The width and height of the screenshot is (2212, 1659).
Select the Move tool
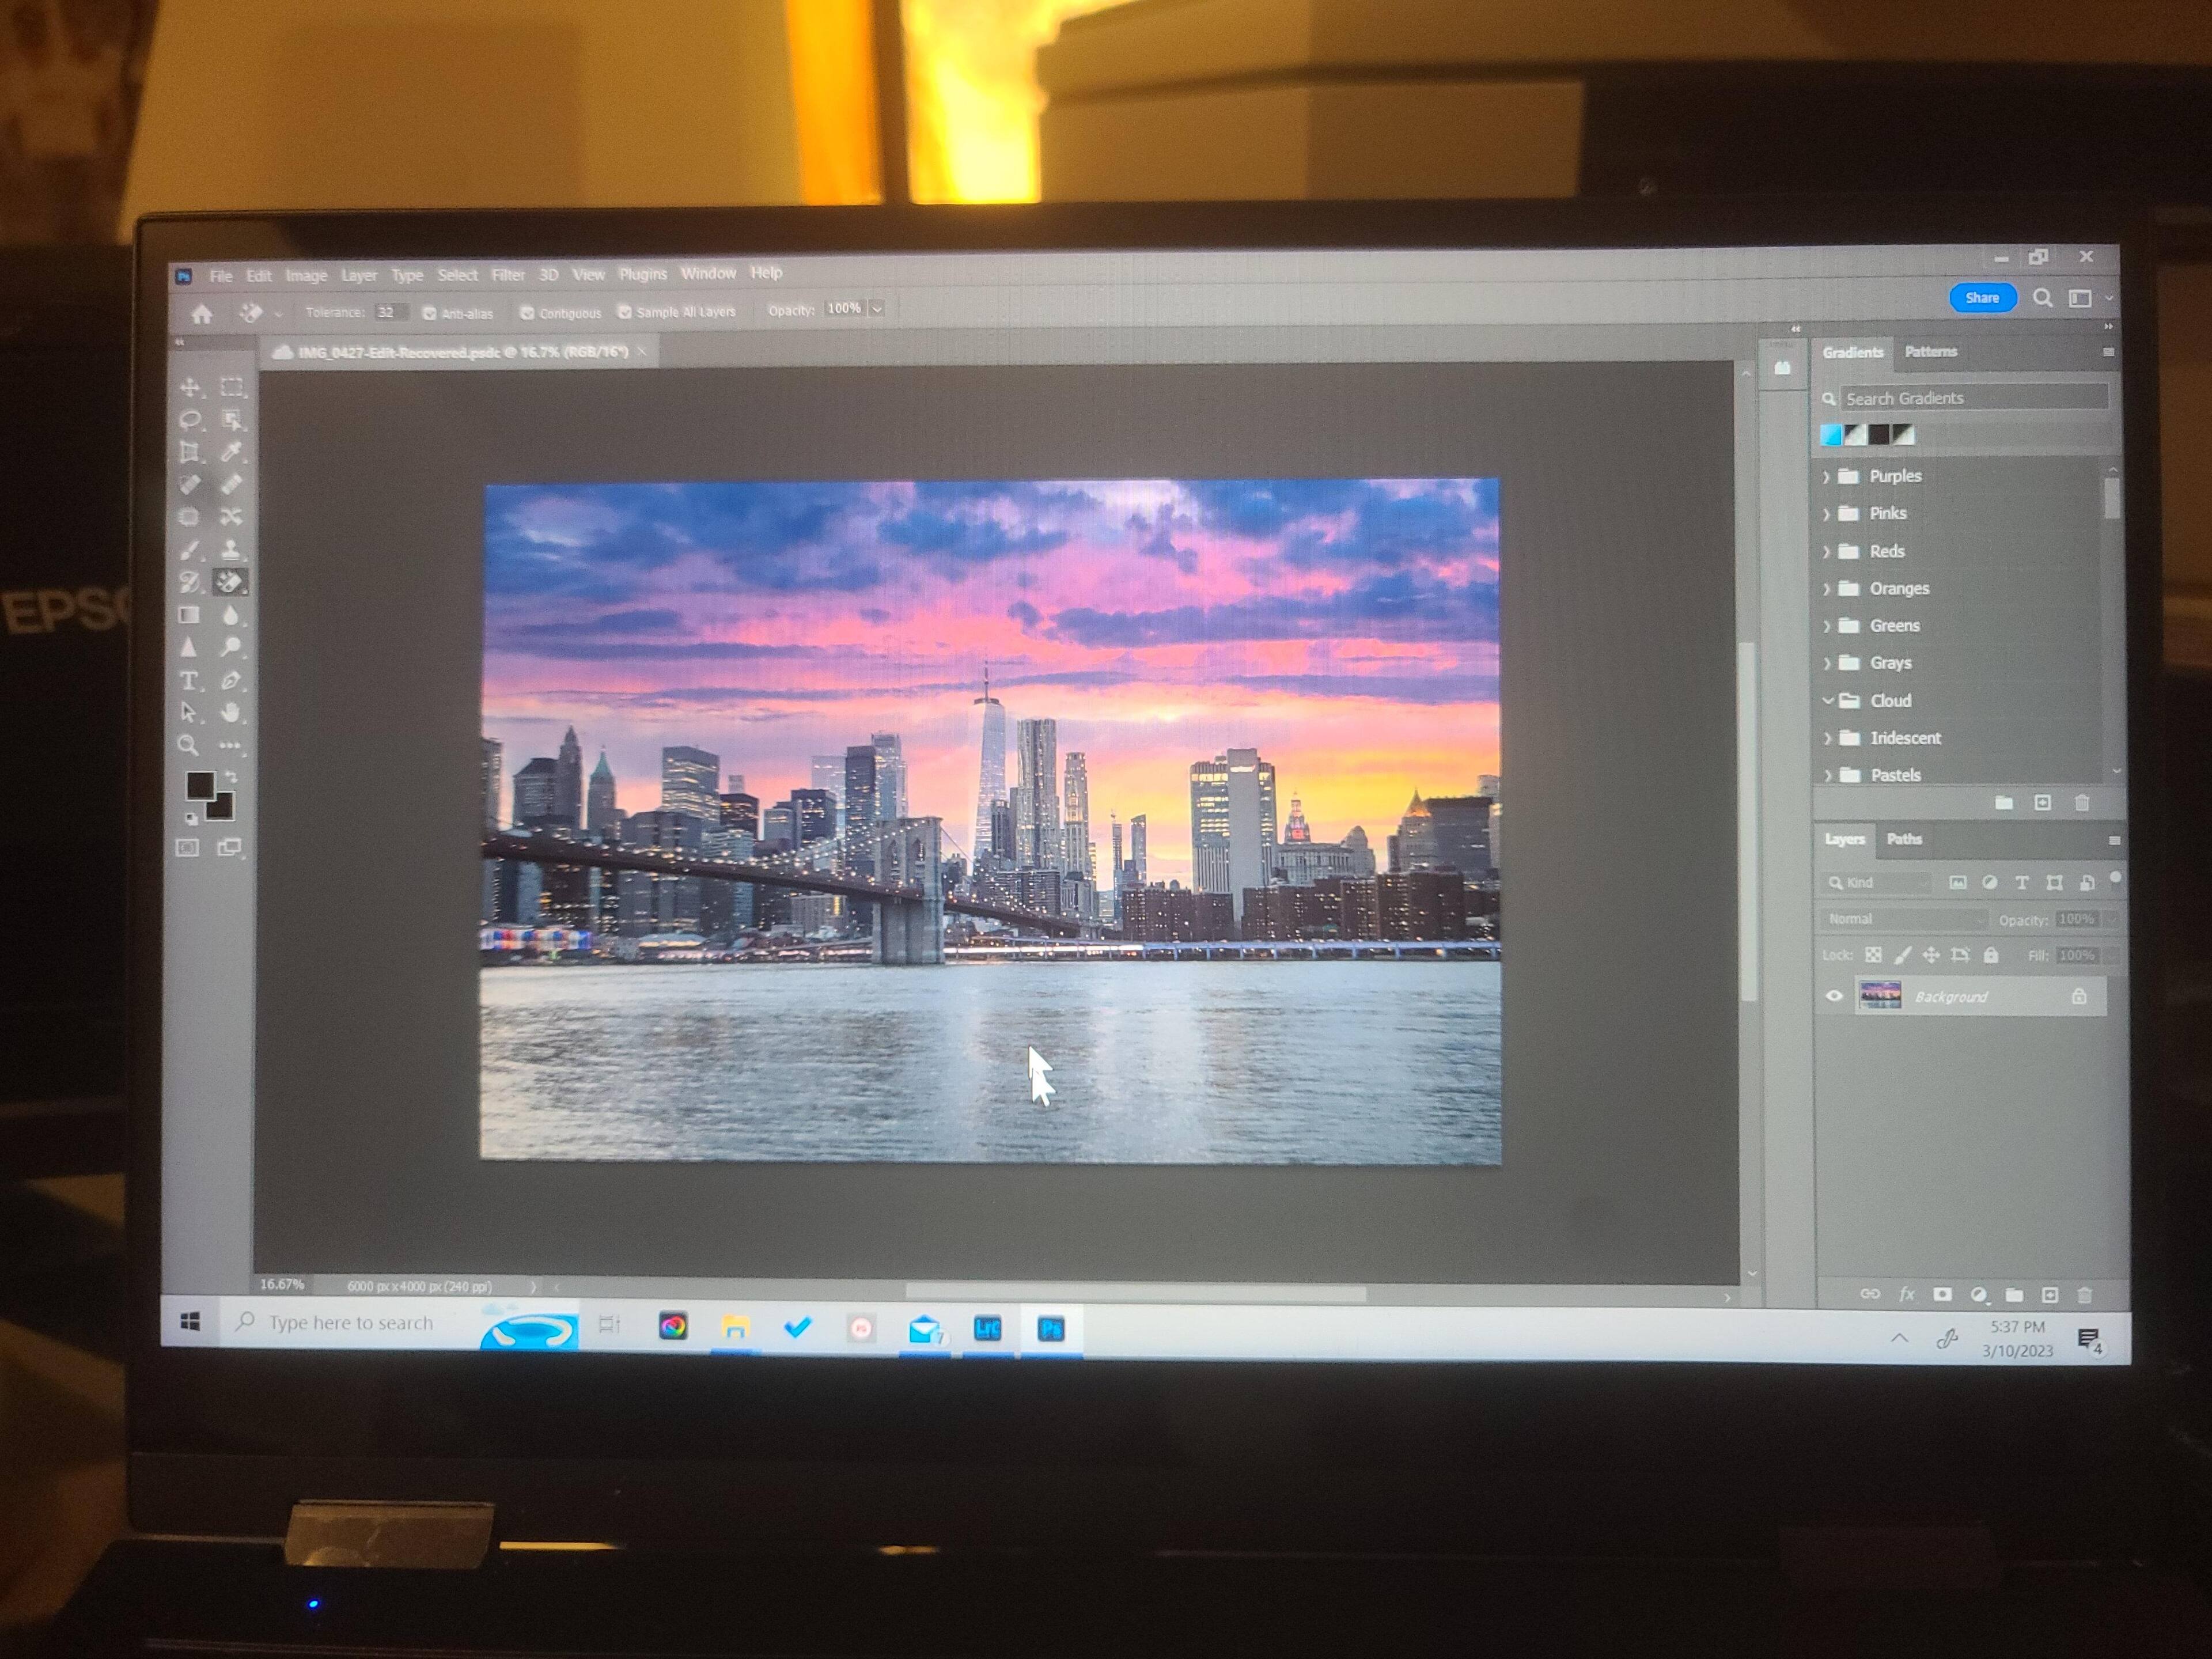(x=190, y=388)
